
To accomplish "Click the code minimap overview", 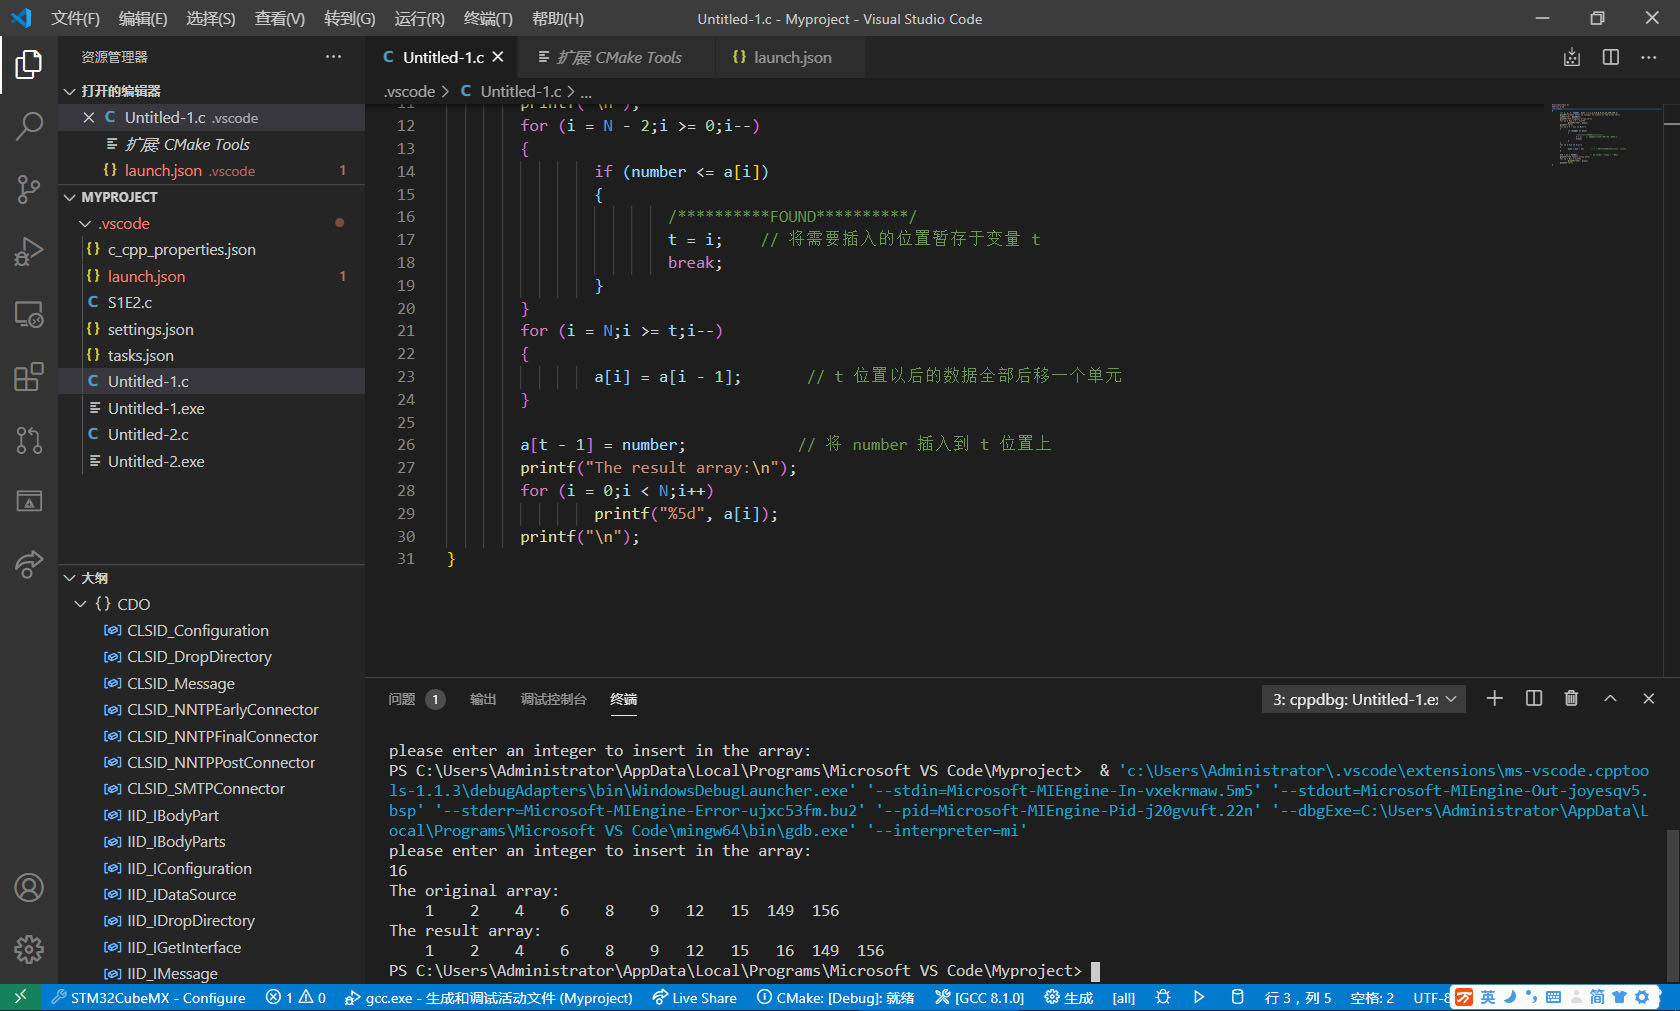I will tap(1604, 133).
